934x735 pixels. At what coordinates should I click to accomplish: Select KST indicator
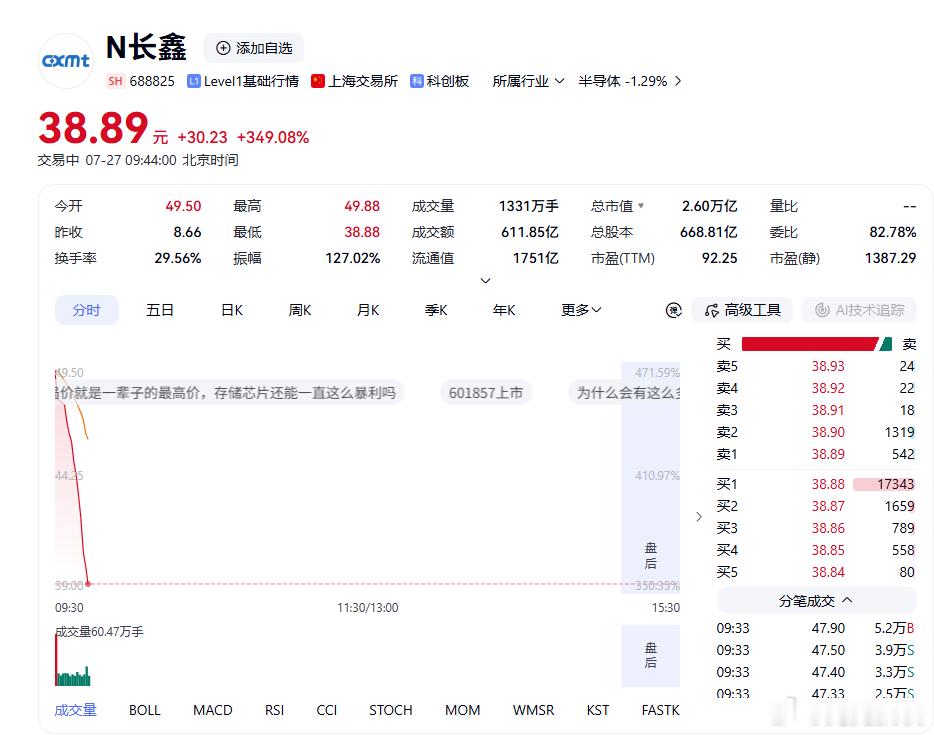pos(597,710)
